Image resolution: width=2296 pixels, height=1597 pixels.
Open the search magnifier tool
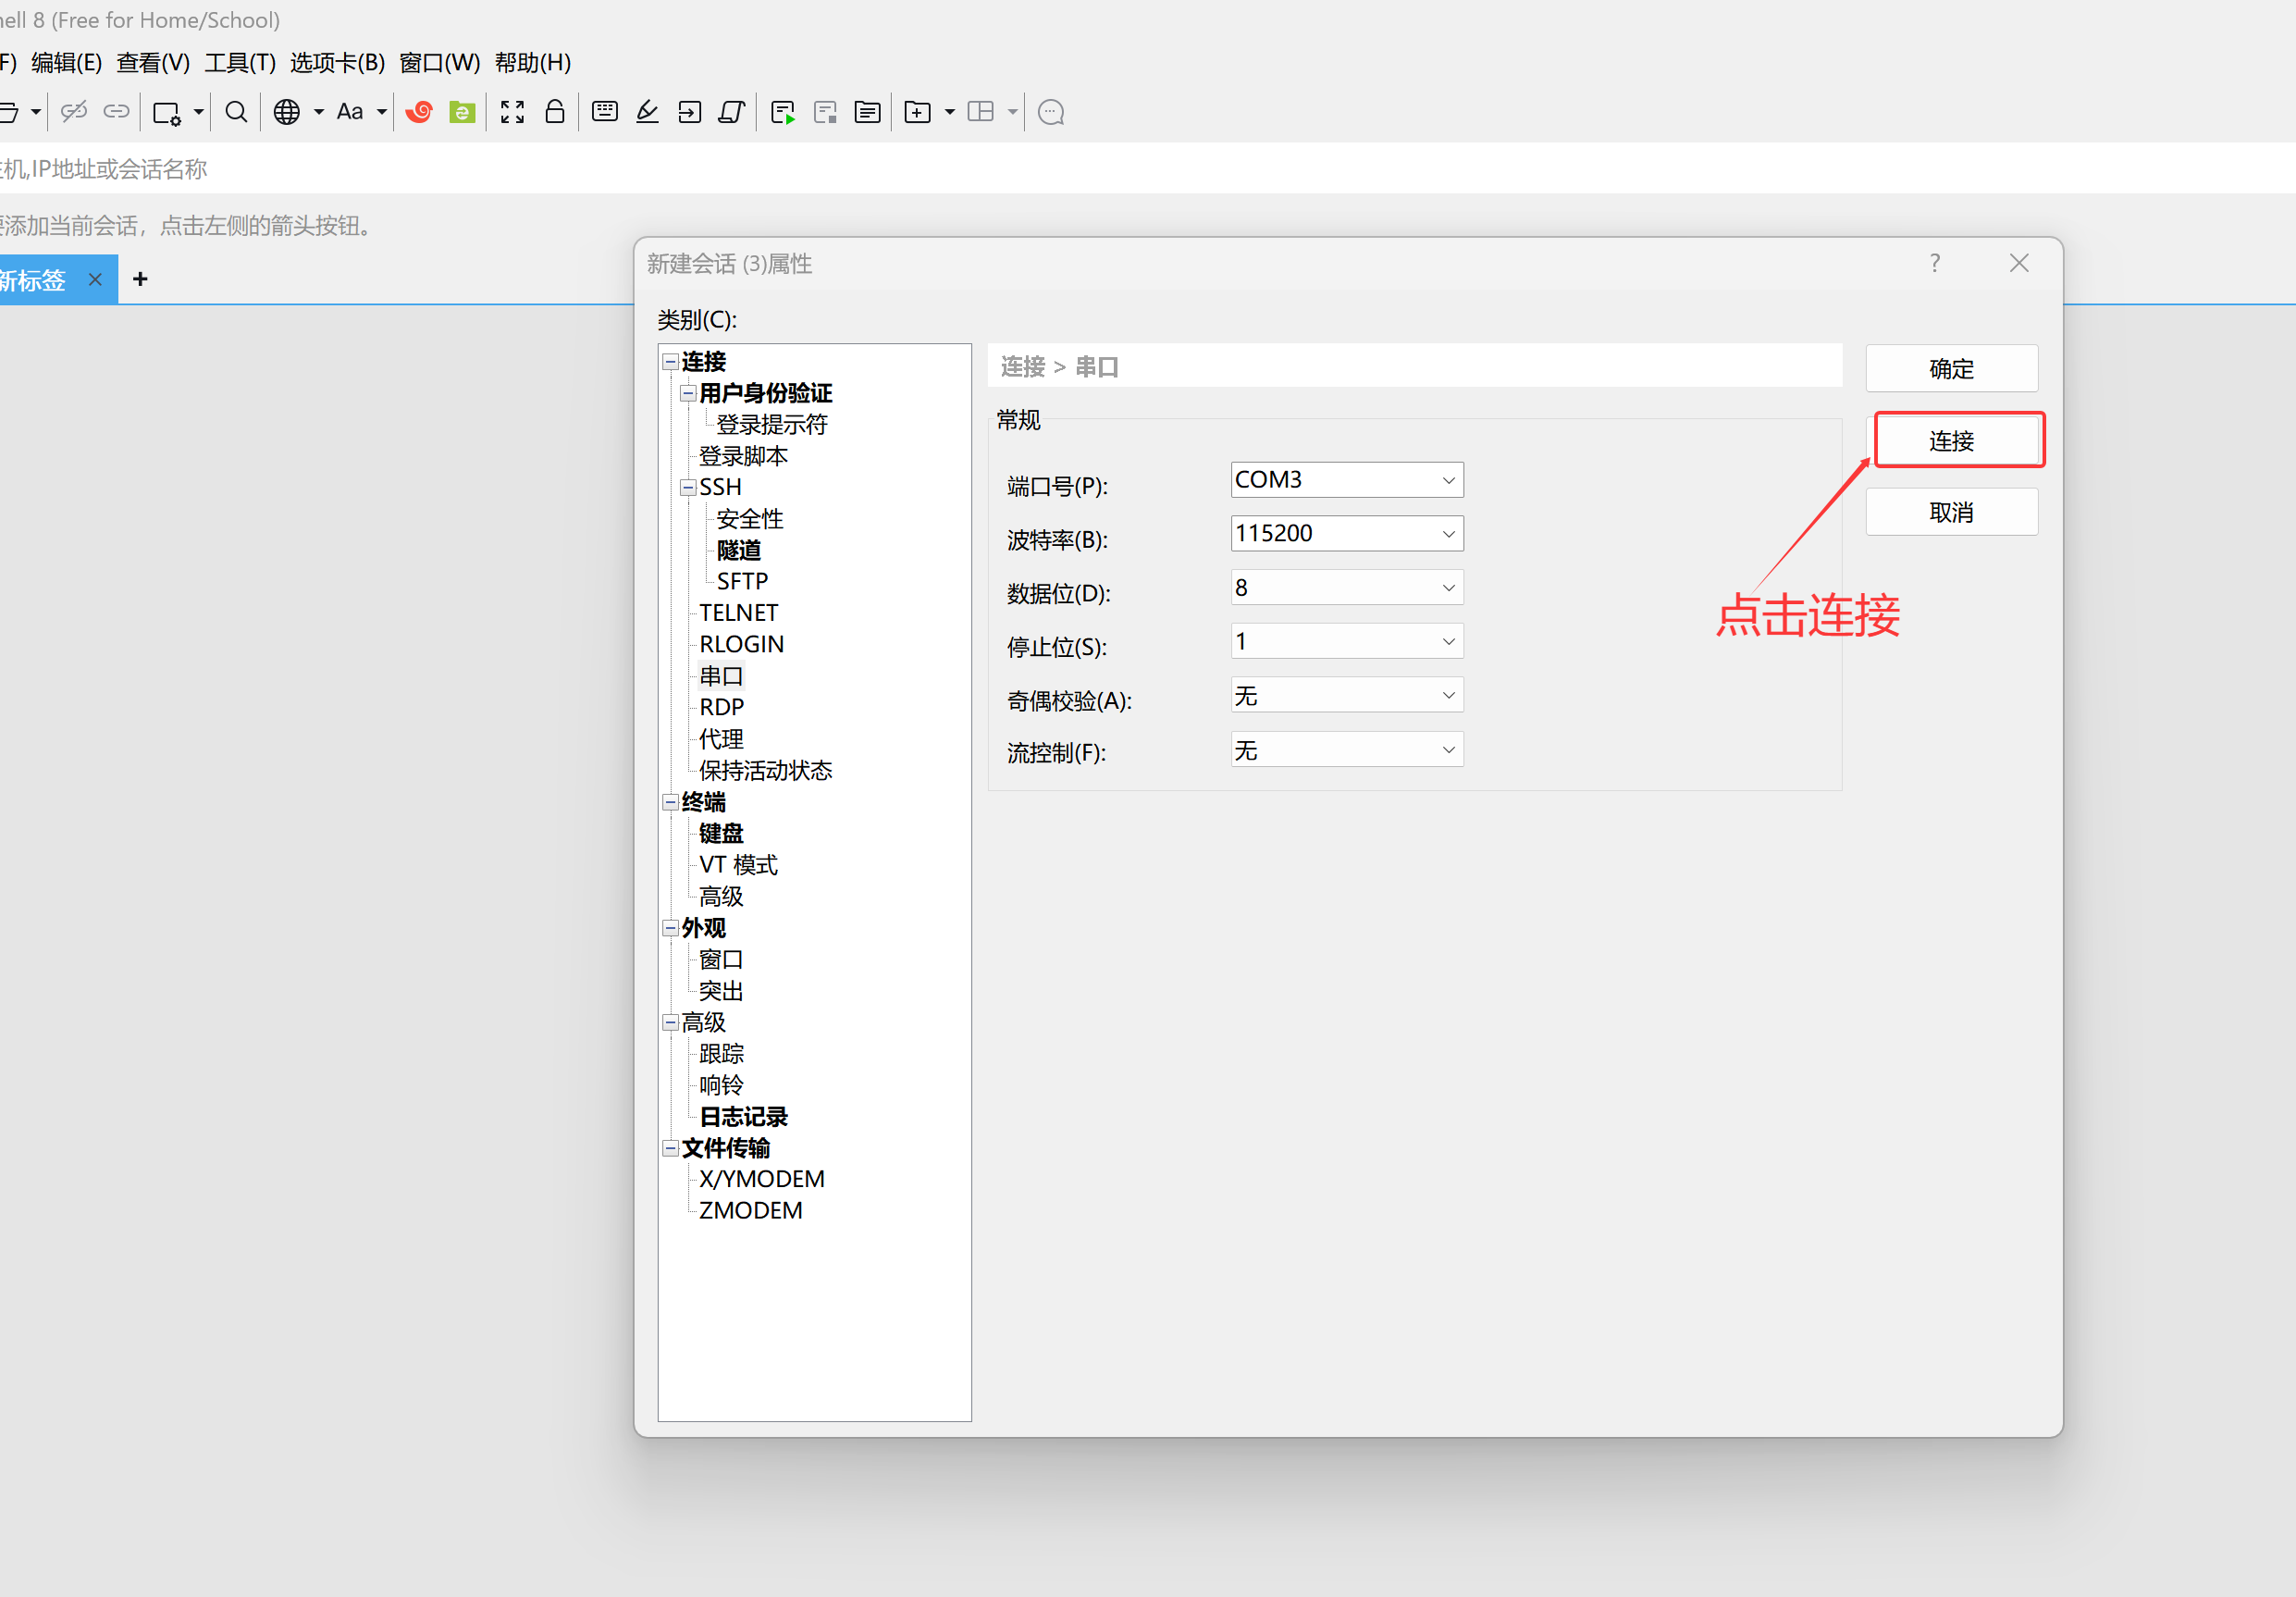point(236,112)
